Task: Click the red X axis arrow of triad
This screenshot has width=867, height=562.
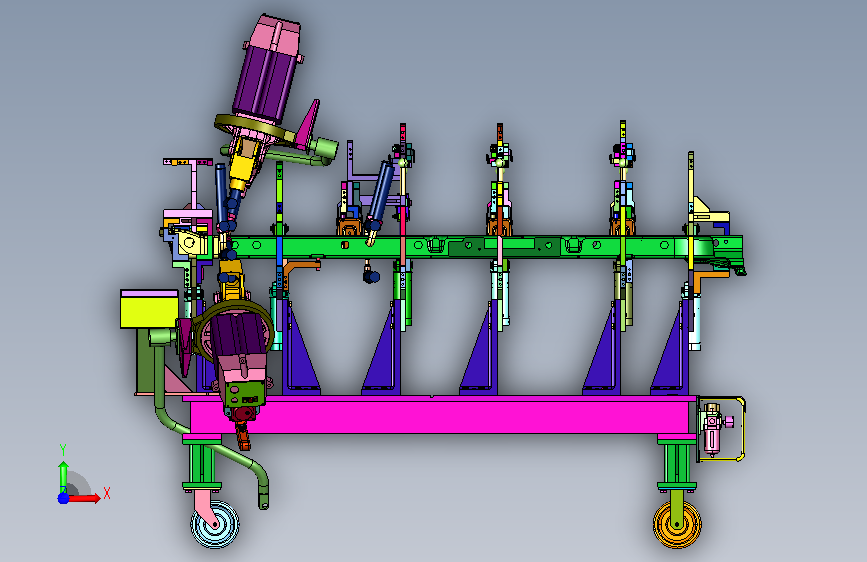Action: pos(84,498)
